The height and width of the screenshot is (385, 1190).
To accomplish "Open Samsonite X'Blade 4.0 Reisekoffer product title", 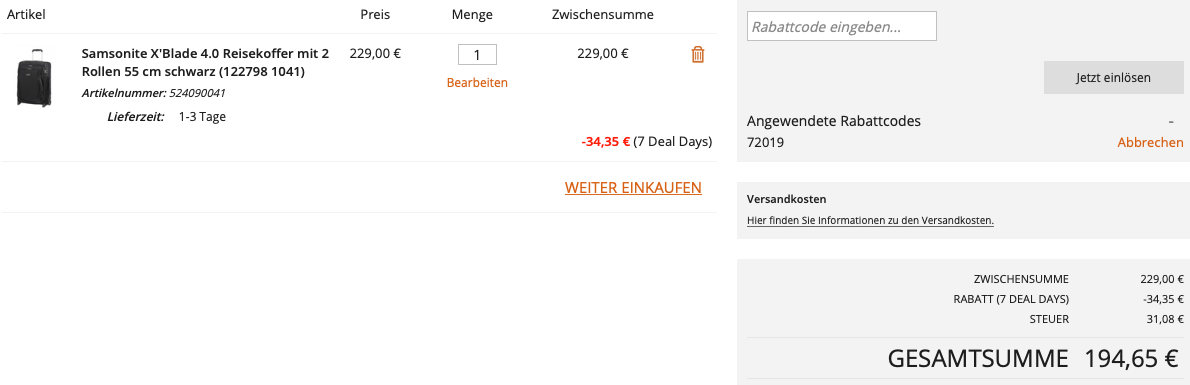I will 205,63.
